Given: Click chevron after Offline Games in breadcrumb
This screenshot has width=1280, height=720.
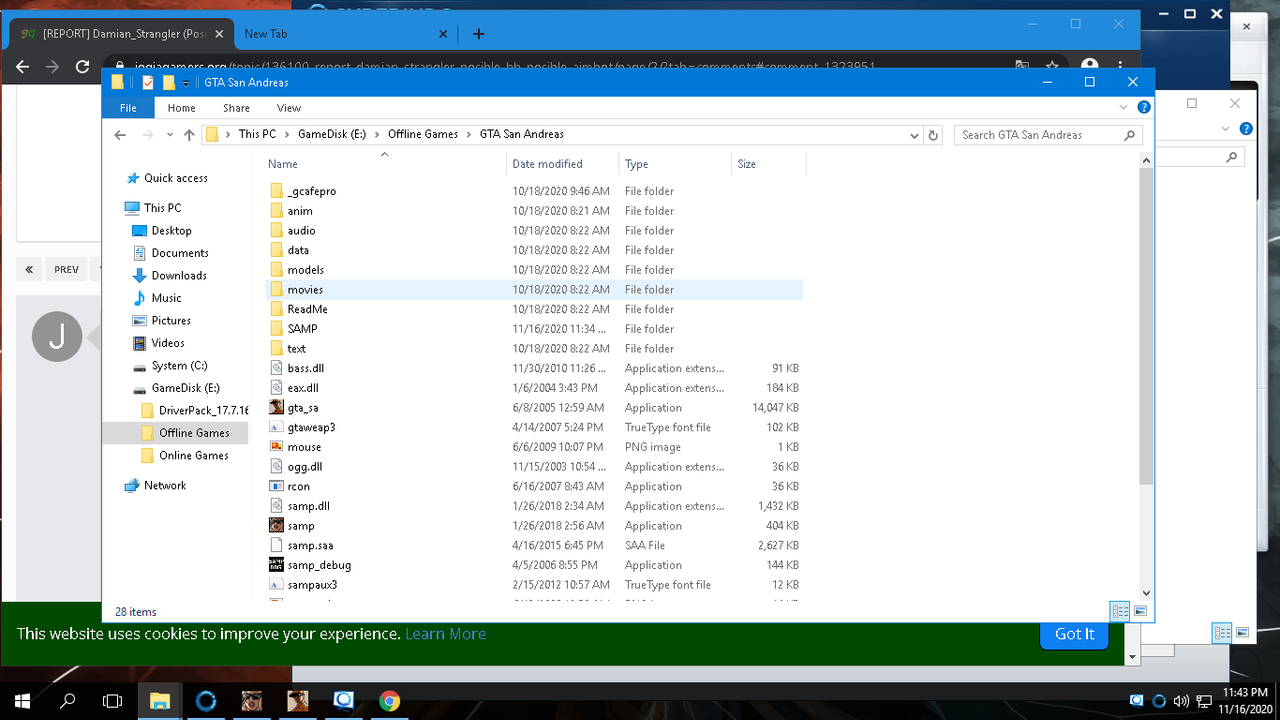Looking at the screenshot, I should pos(469,135).
